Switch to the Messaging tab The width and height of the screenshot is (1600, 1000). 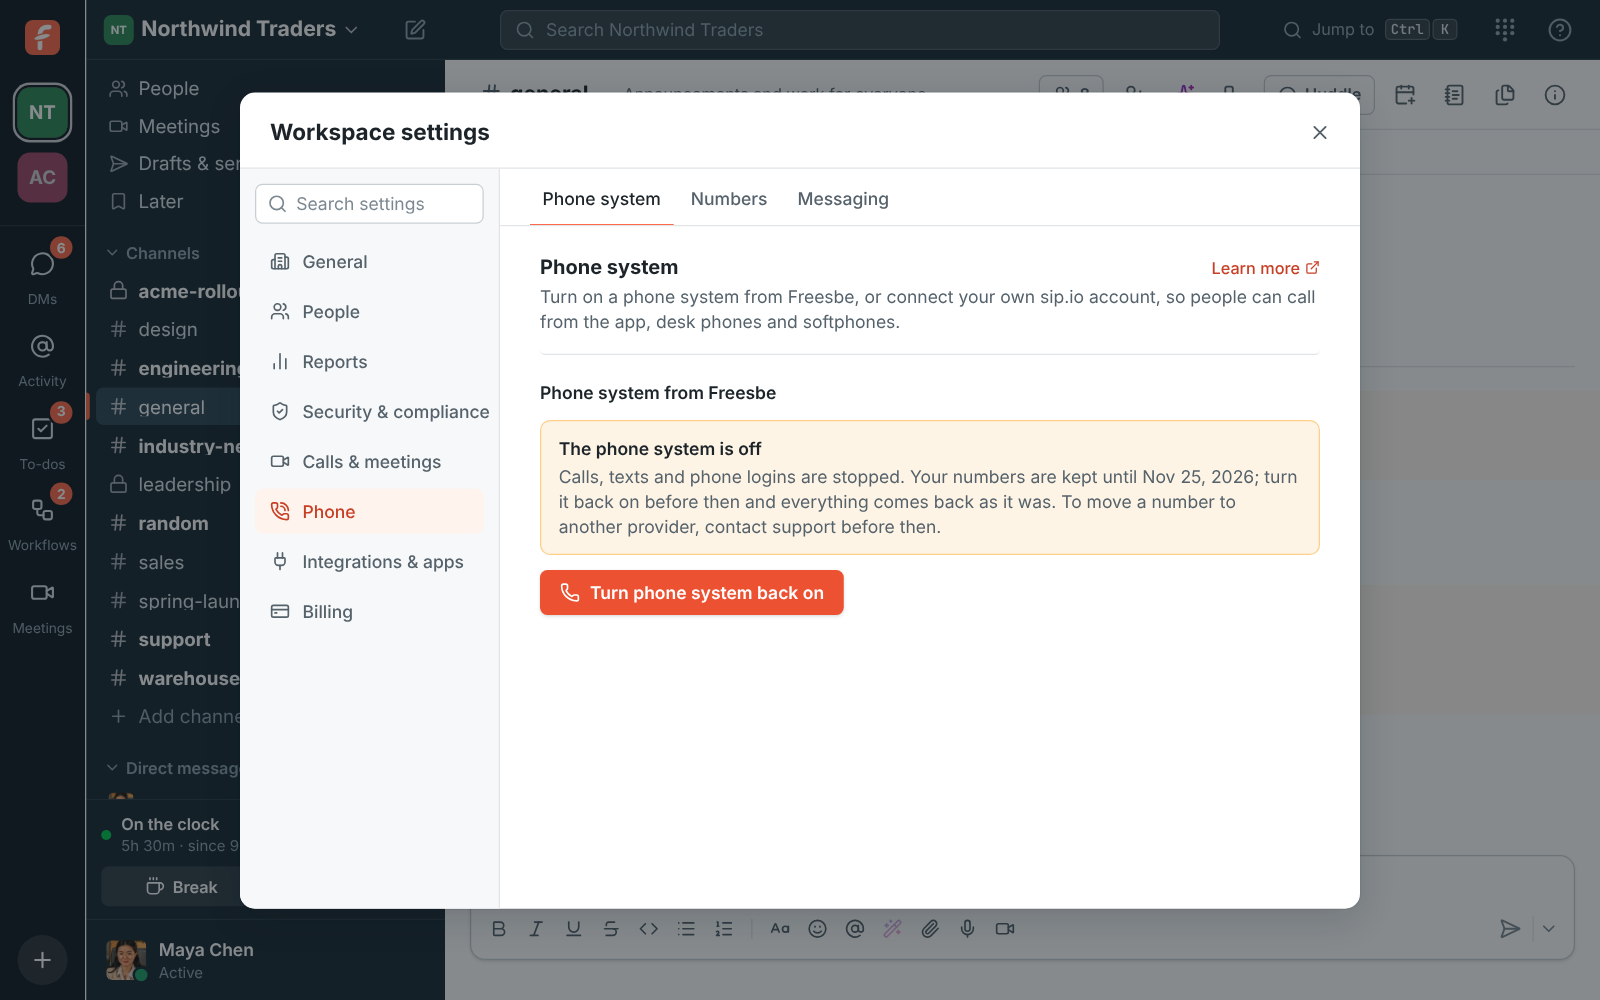[843, 199]
